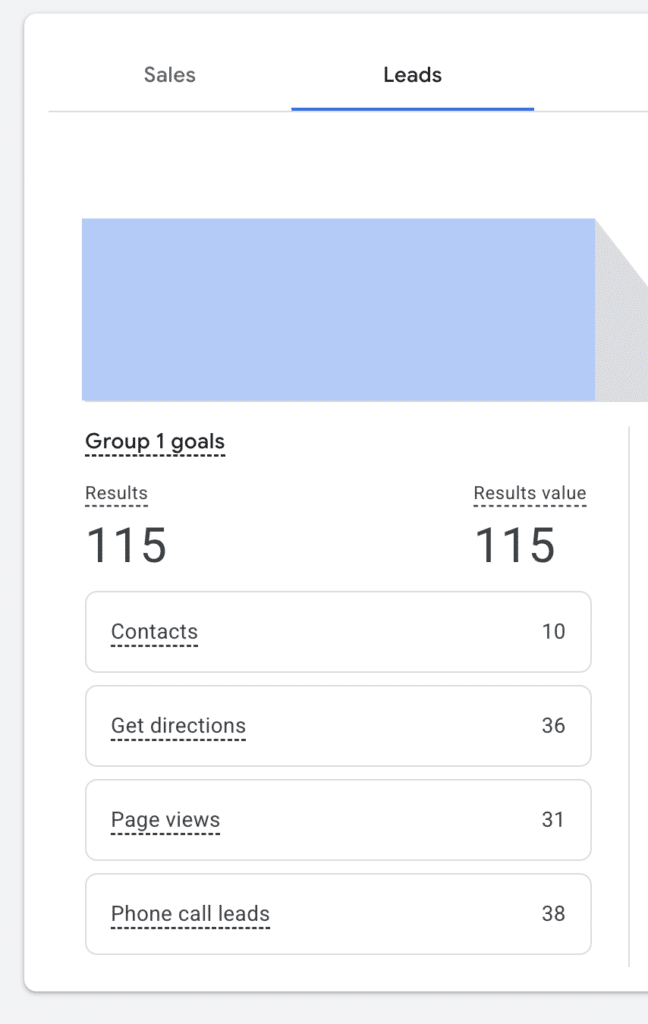Open the Contacts goal label

click(154, 632)
